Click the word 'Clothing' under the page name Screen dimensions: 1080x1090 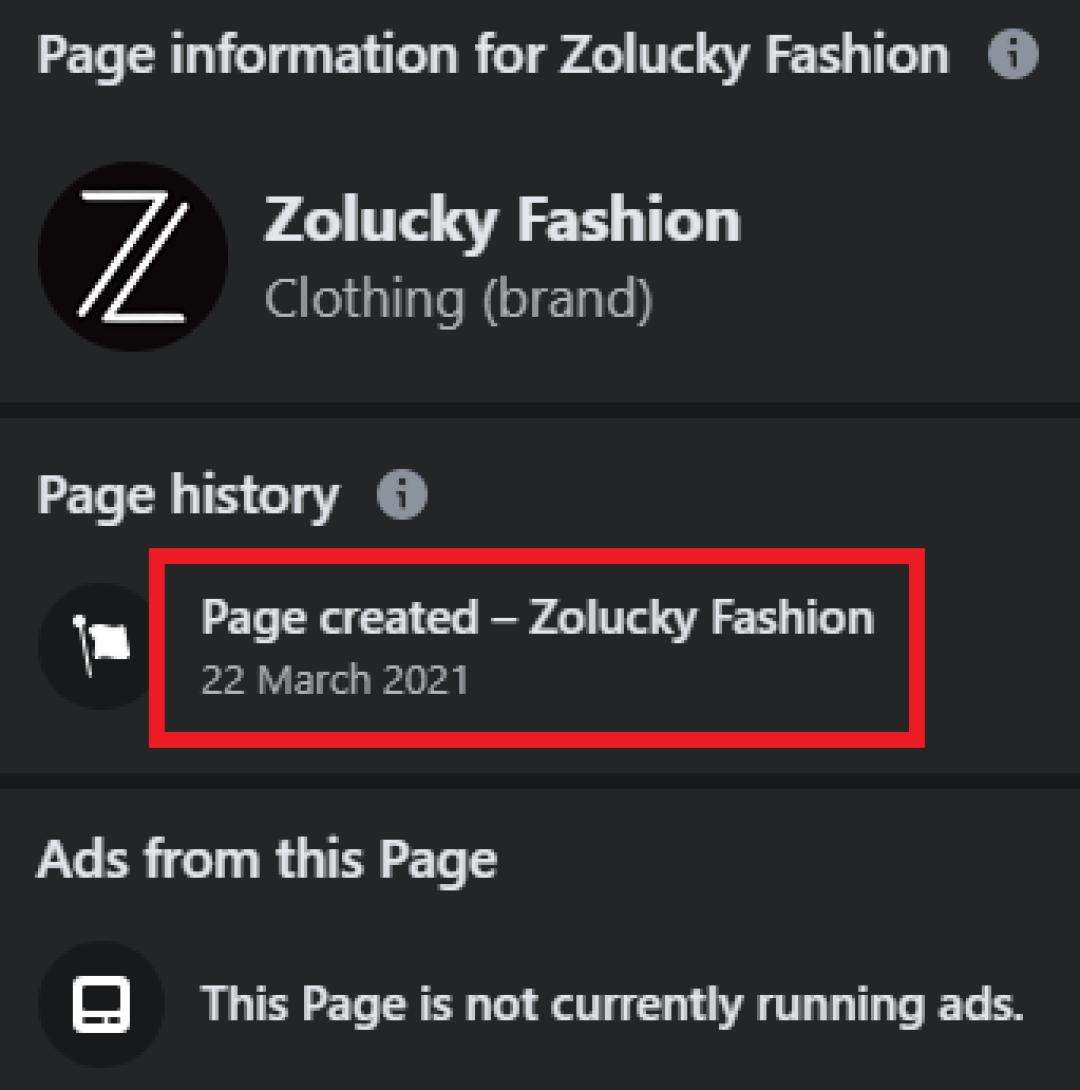pyautogui.click(x=364, y=298)
